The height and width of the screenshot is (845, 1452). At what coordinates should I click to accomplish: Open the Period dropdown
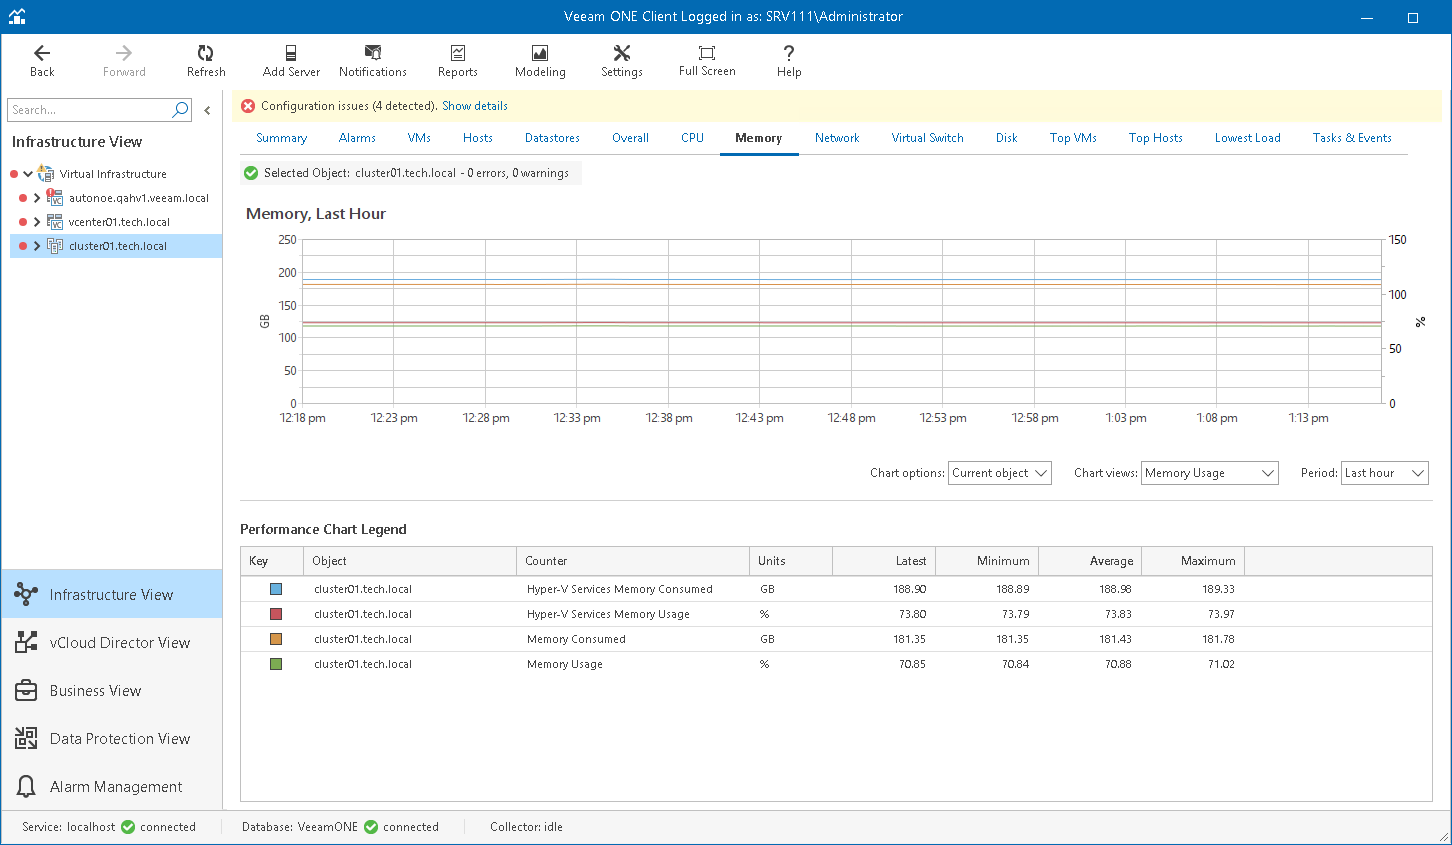click(x=1384, y=473)
